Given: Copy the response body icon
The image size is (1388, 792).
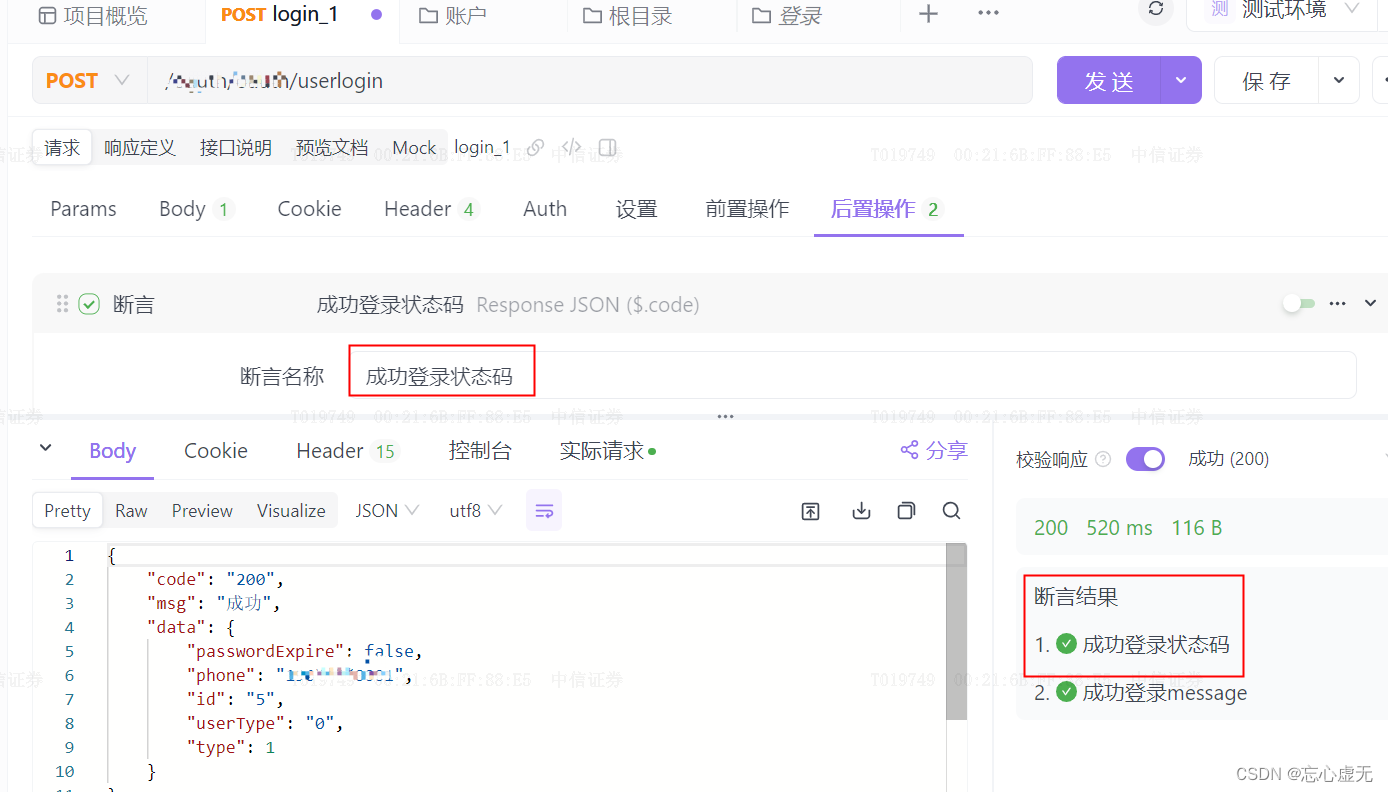Looking at the screenshot, I should (x=906, y=511).
